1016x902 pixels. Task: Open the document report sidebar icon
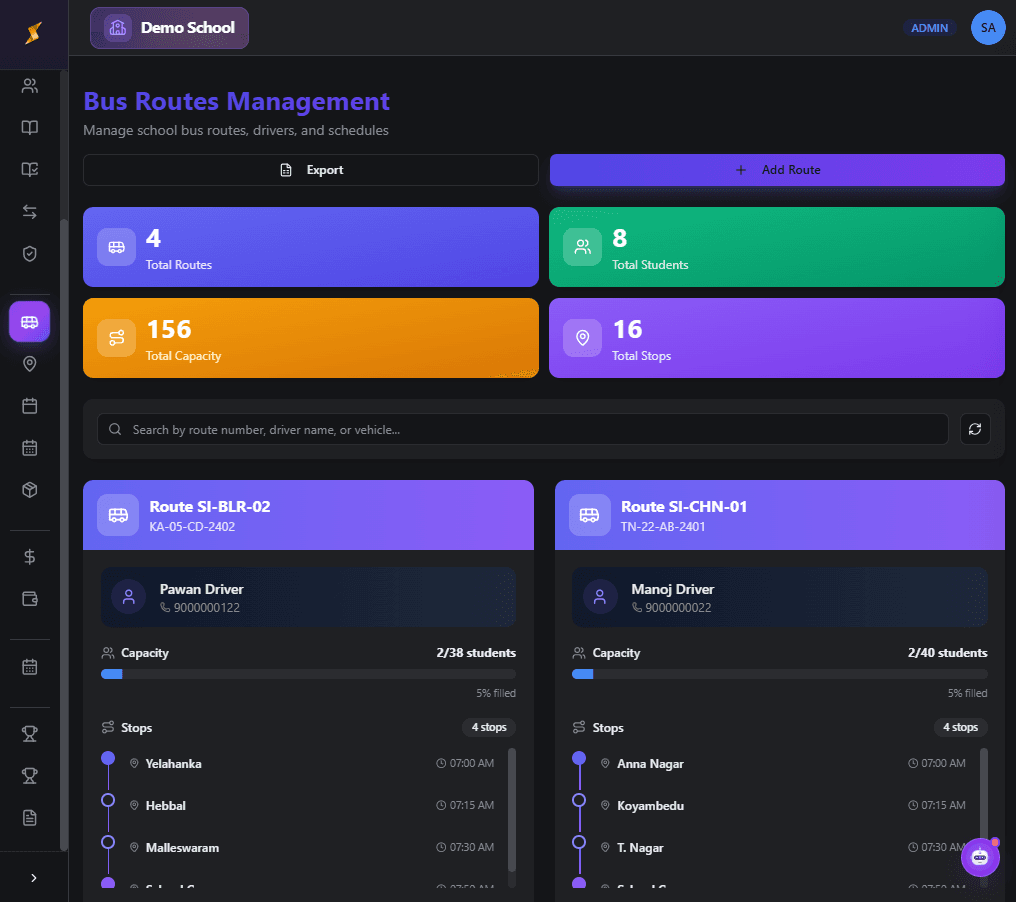click(x=30, y=818)
